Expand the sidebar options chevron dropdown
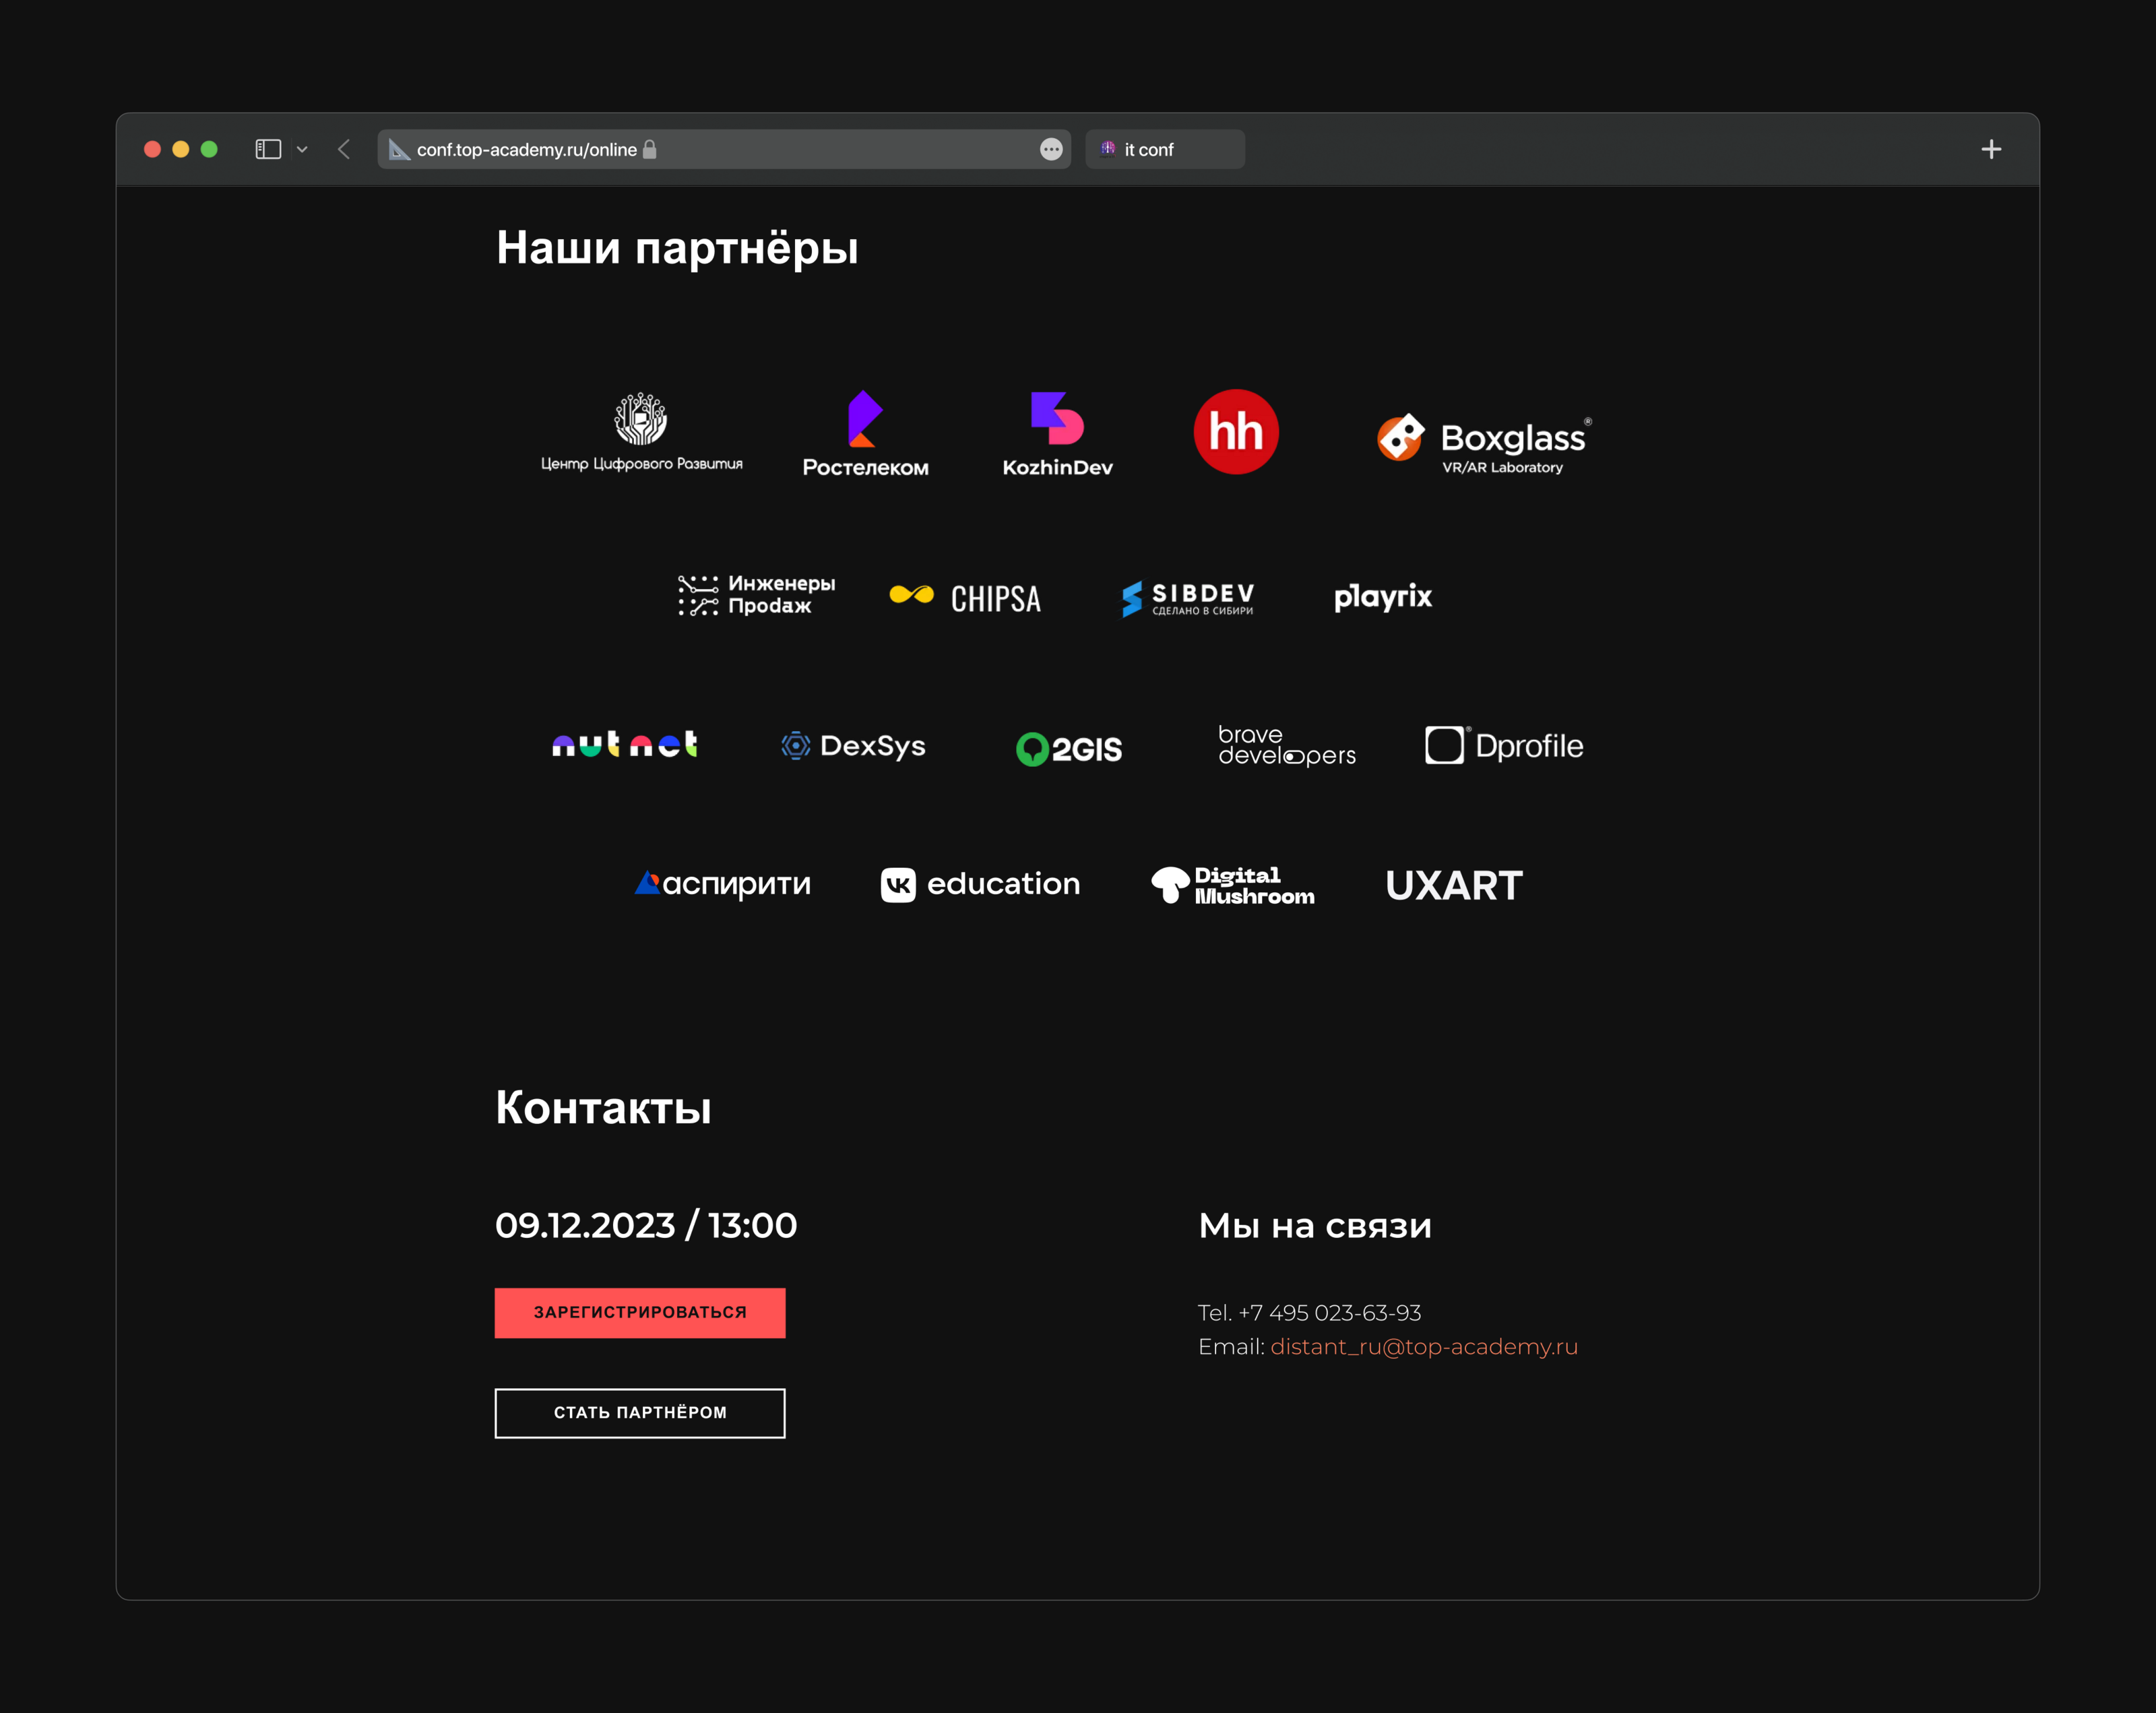Image resolution: width=2156 pixels, height=1713 pixels. pos(302,149)
